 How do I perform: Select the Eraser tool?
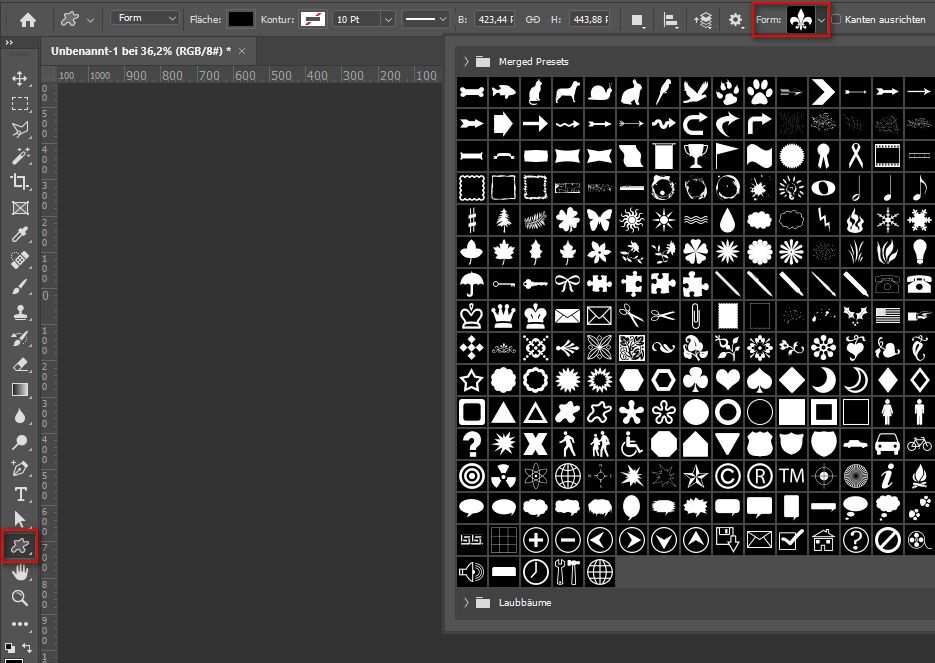pyautogui.click(x=20, y=364)
